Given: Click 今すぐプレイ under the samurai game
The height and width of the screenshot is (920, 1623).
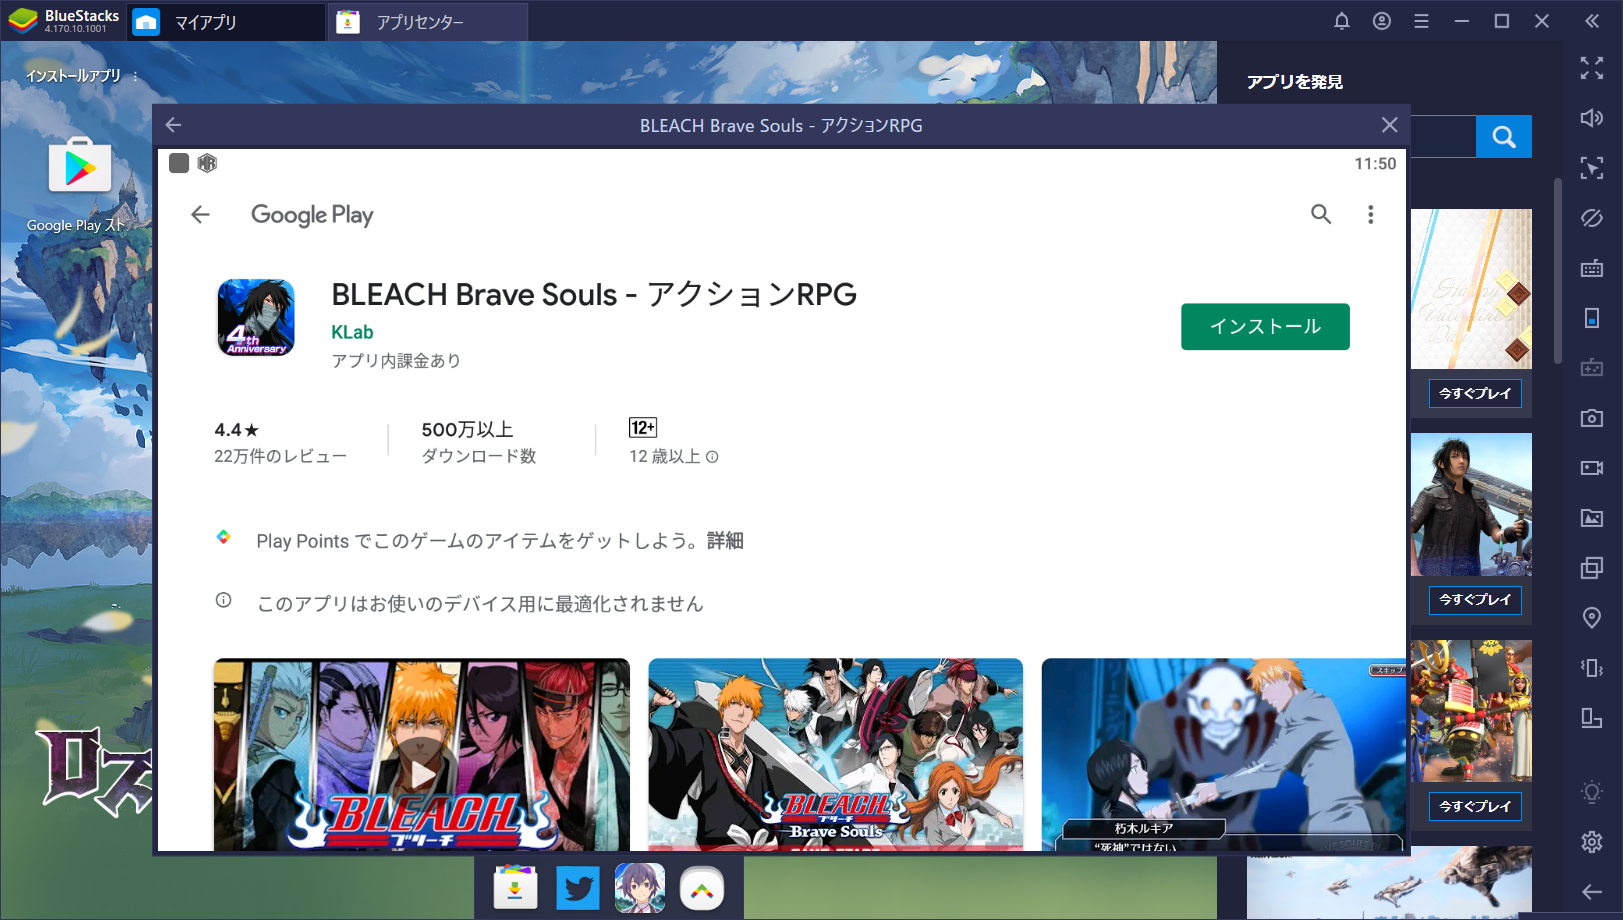Looking at the screenshot, I should pyautogui.click(x=1475, y=806).
